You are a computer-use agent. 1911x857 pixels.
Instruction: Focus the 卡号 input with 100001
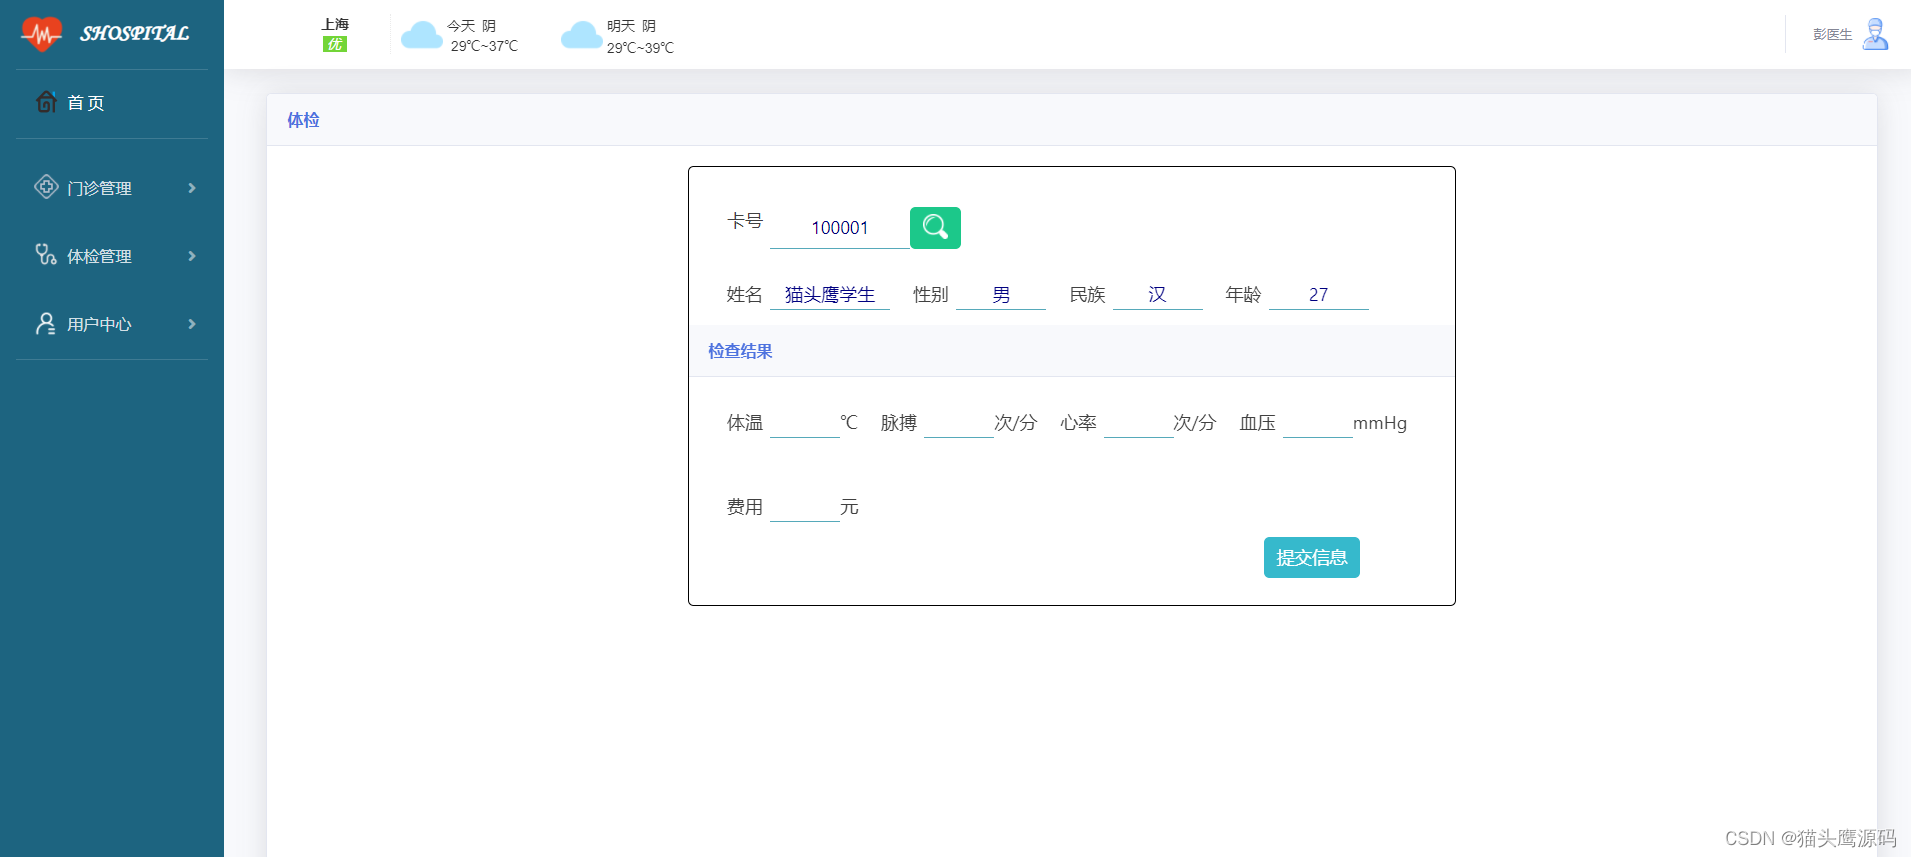840,228
